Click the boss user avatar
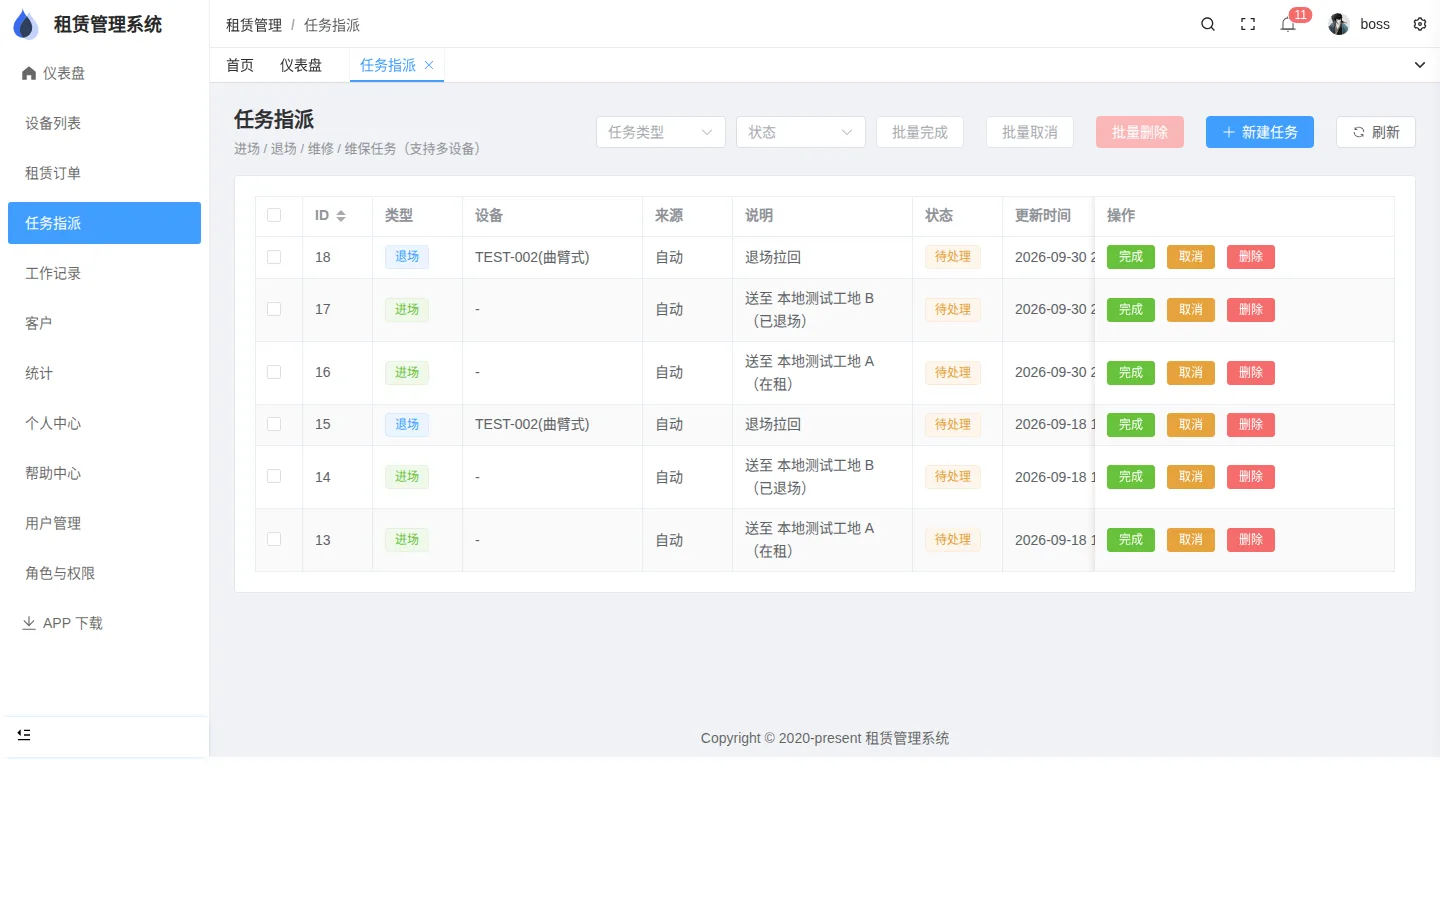 pos(1339,24)
